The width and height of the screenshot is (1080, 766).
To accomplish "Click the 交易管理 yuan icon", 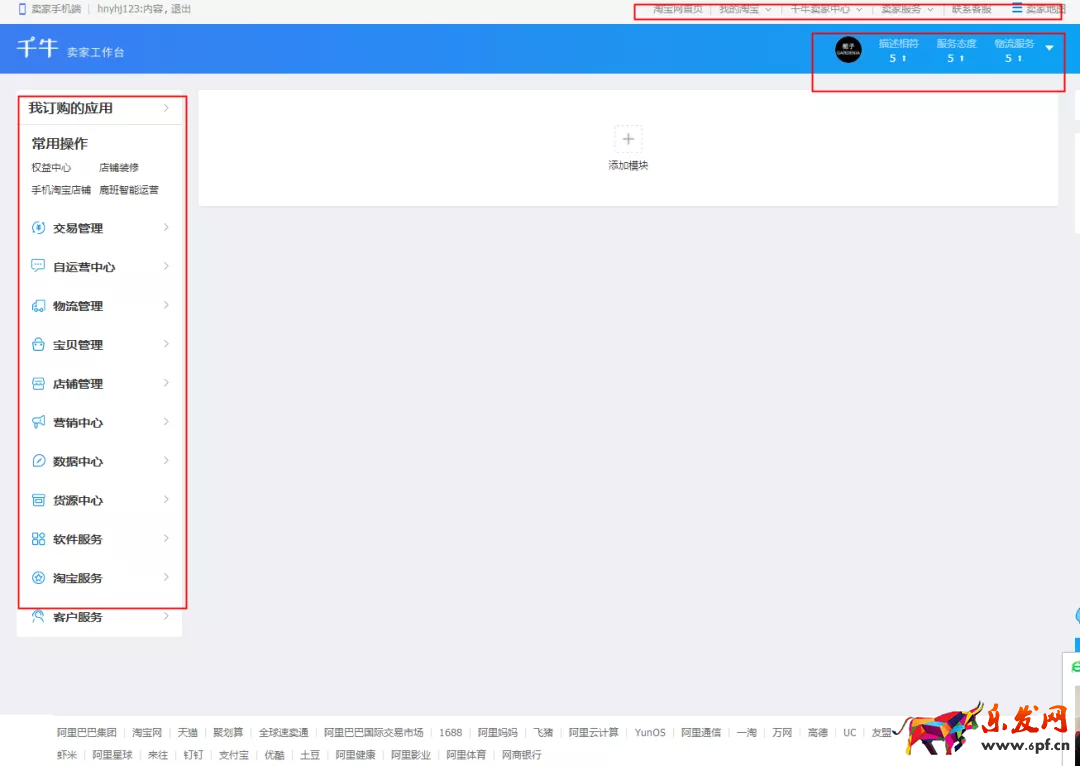I will coord(39,228).
